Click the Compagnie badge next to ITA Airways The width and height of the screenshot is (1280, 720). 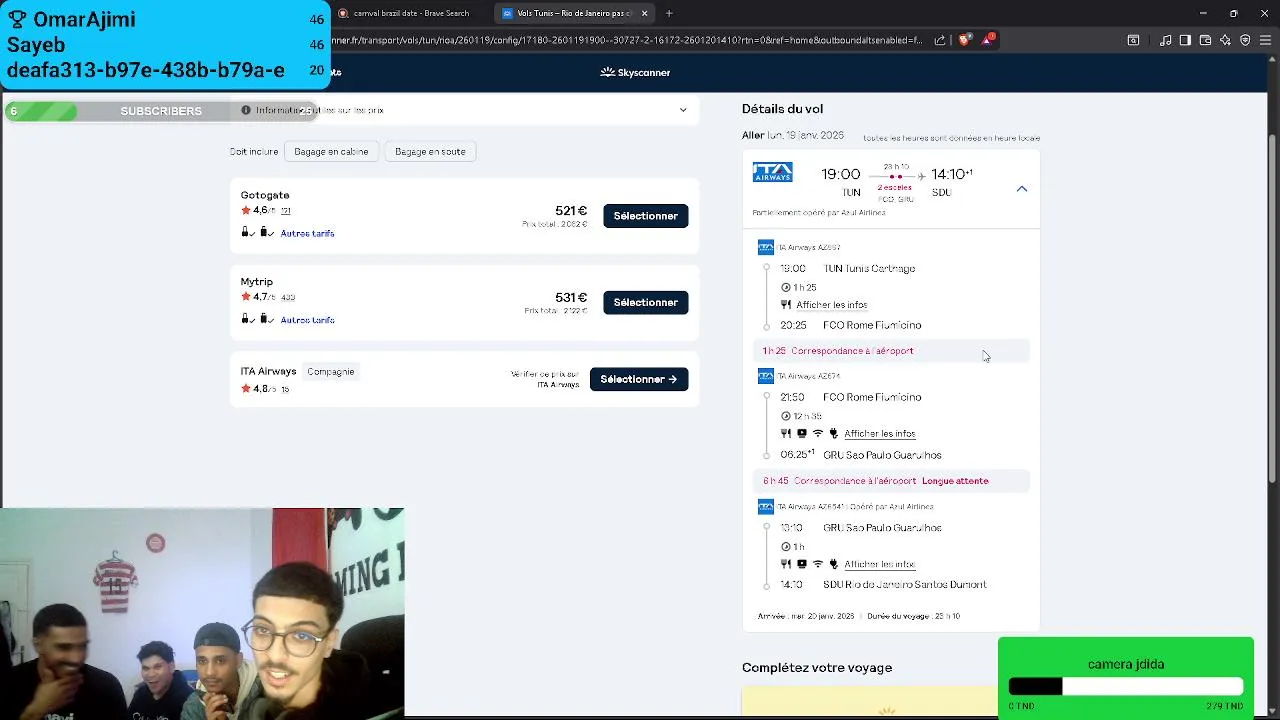330,371
